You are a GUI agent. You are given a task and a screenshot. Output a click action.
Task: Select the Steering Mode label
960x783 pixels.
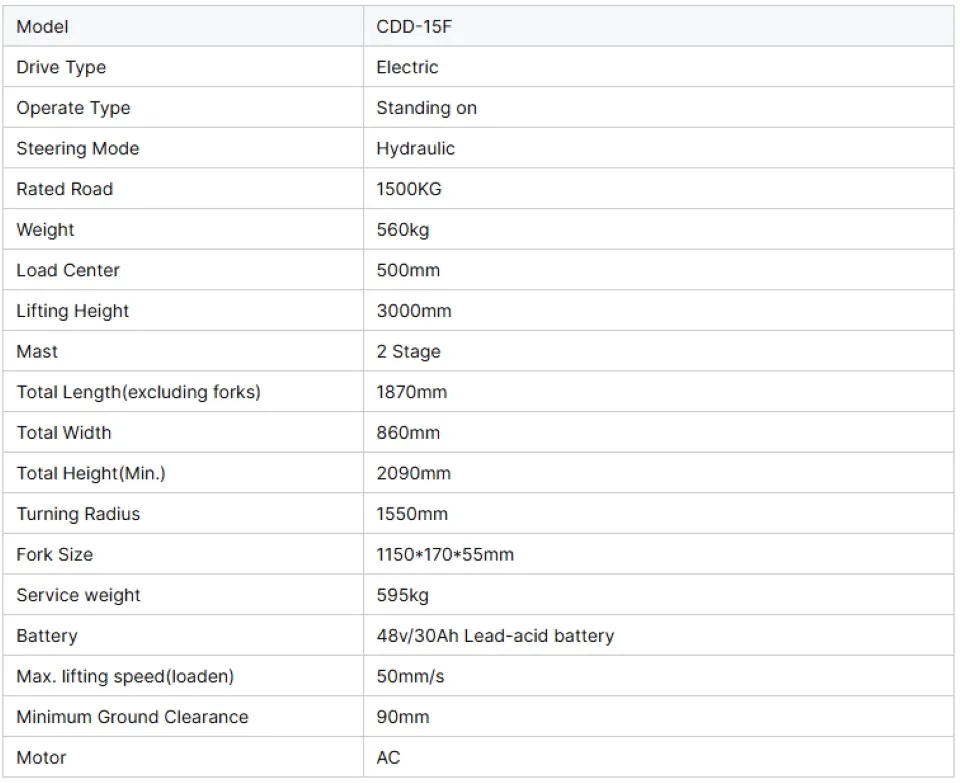point(78,148)
